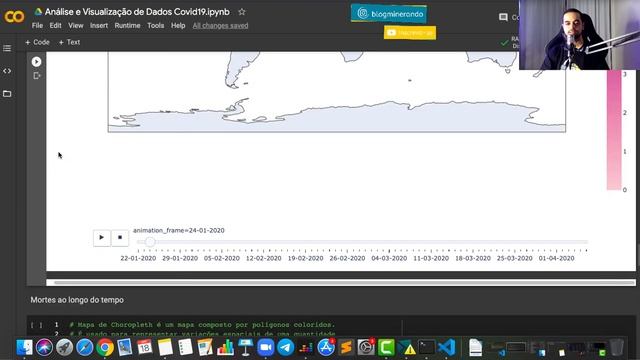Open Notes from the dock
Image resolution: width=640 pixels, height=360 pixels.
point(165,347)
